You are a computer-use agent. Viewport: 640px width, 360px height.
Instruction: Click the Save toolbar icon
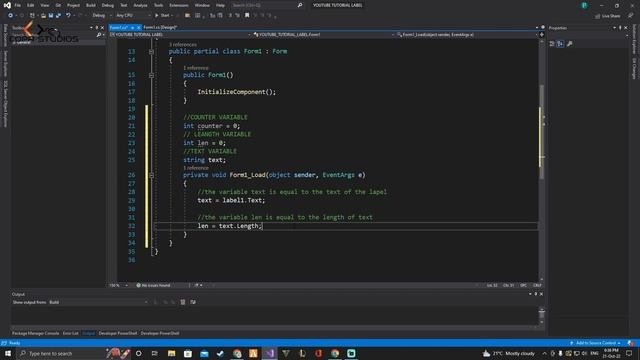point(51,16)
